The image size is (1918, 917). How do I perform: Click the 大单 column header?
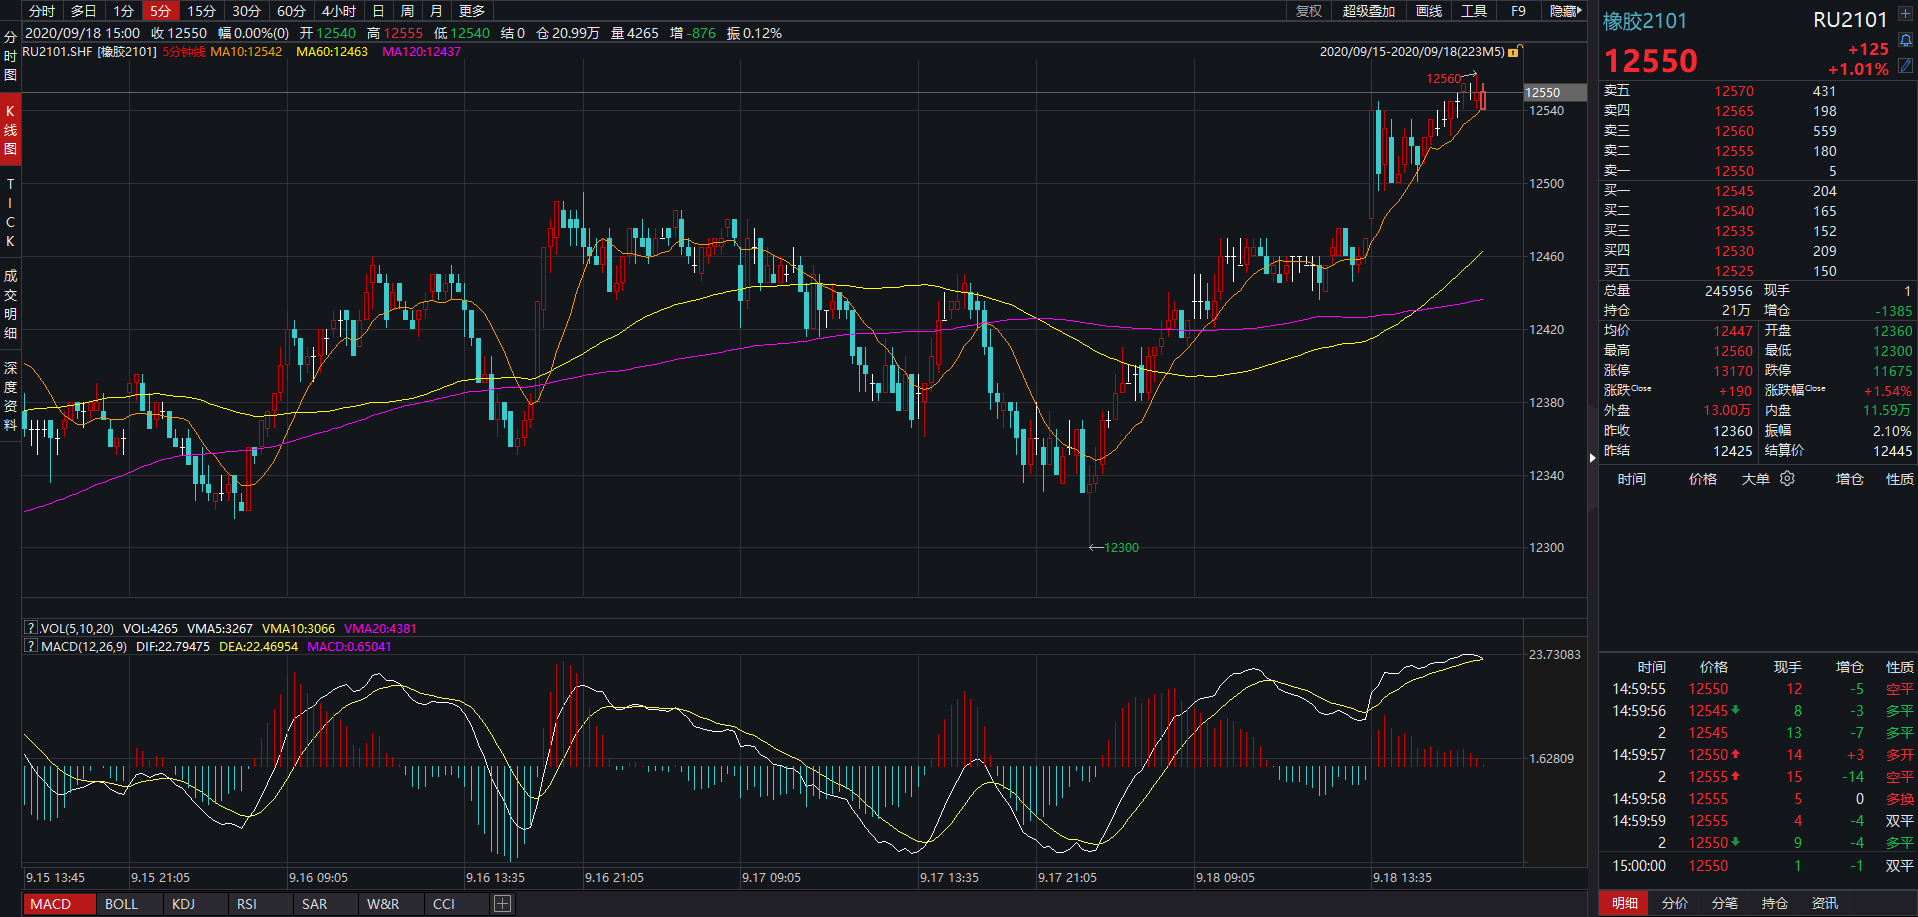pos(1756,479)
